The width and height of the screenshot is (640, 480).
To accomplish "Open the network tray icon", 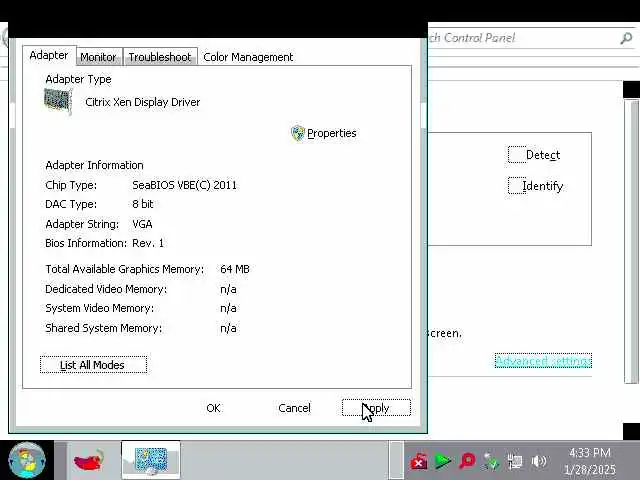I will coord(515,462).
